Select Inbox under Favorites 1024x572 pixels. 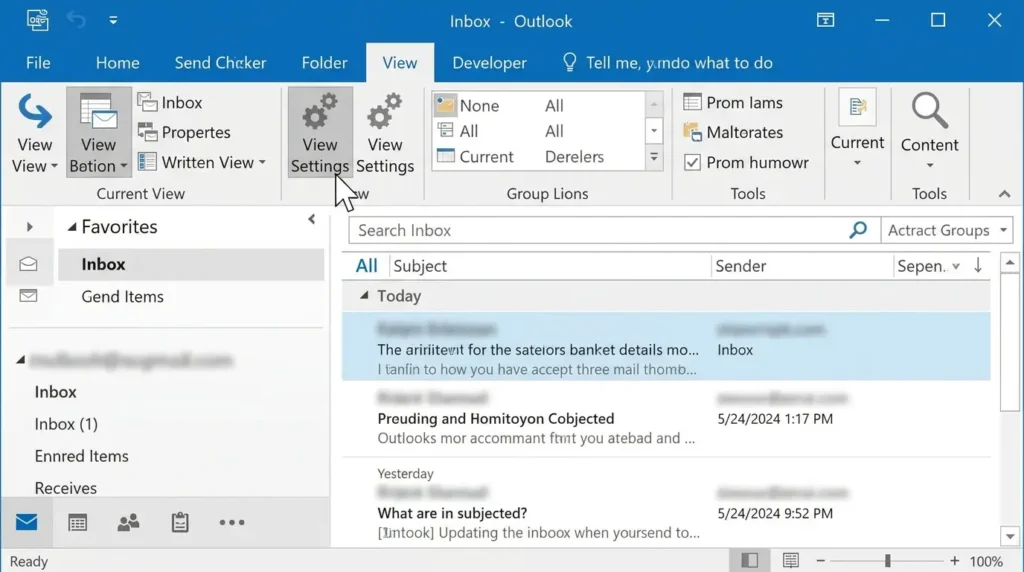191,264
